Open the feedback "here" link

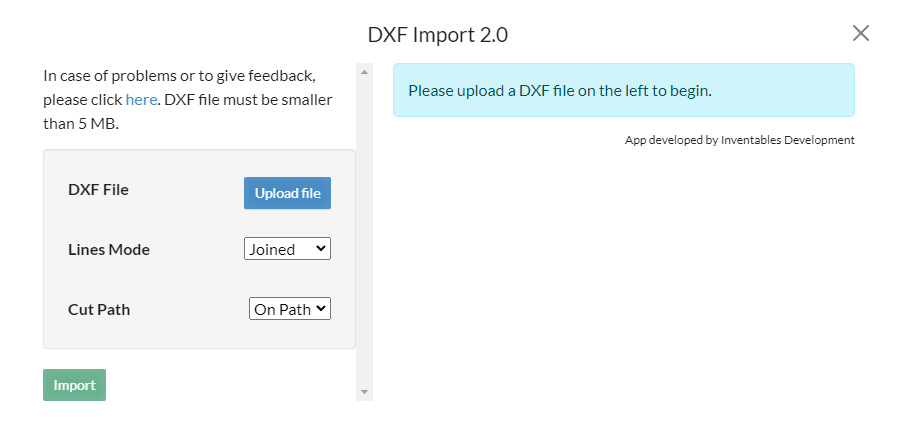141,100
